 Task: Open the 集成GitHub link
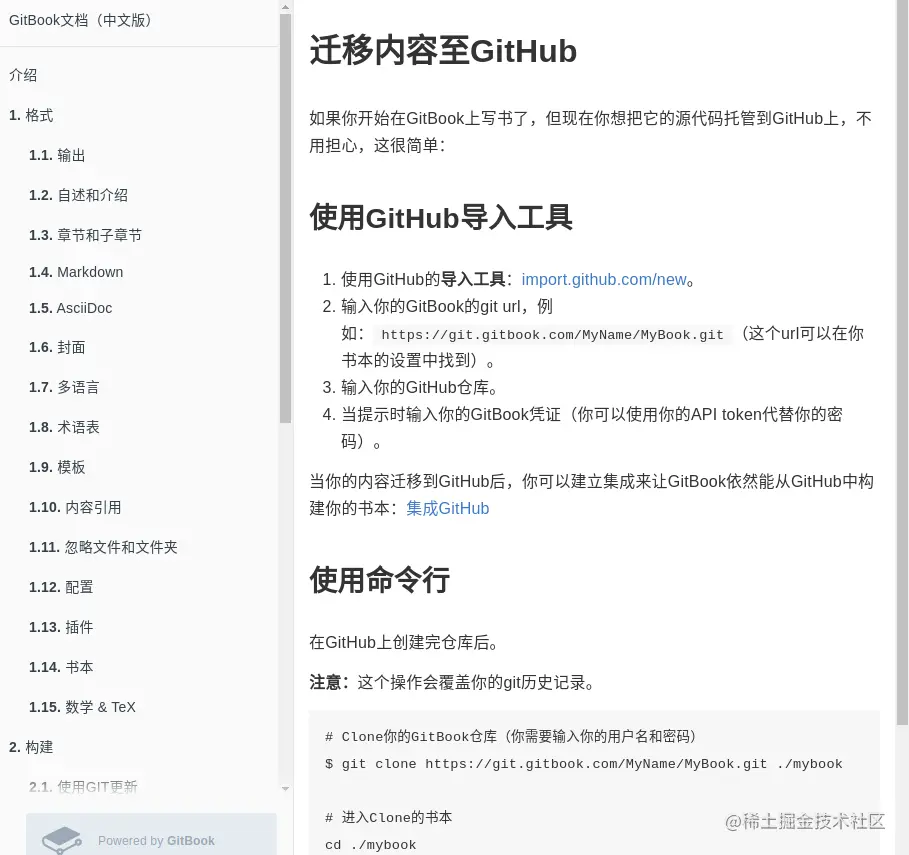pyautogui.click(x=448, y=508)
